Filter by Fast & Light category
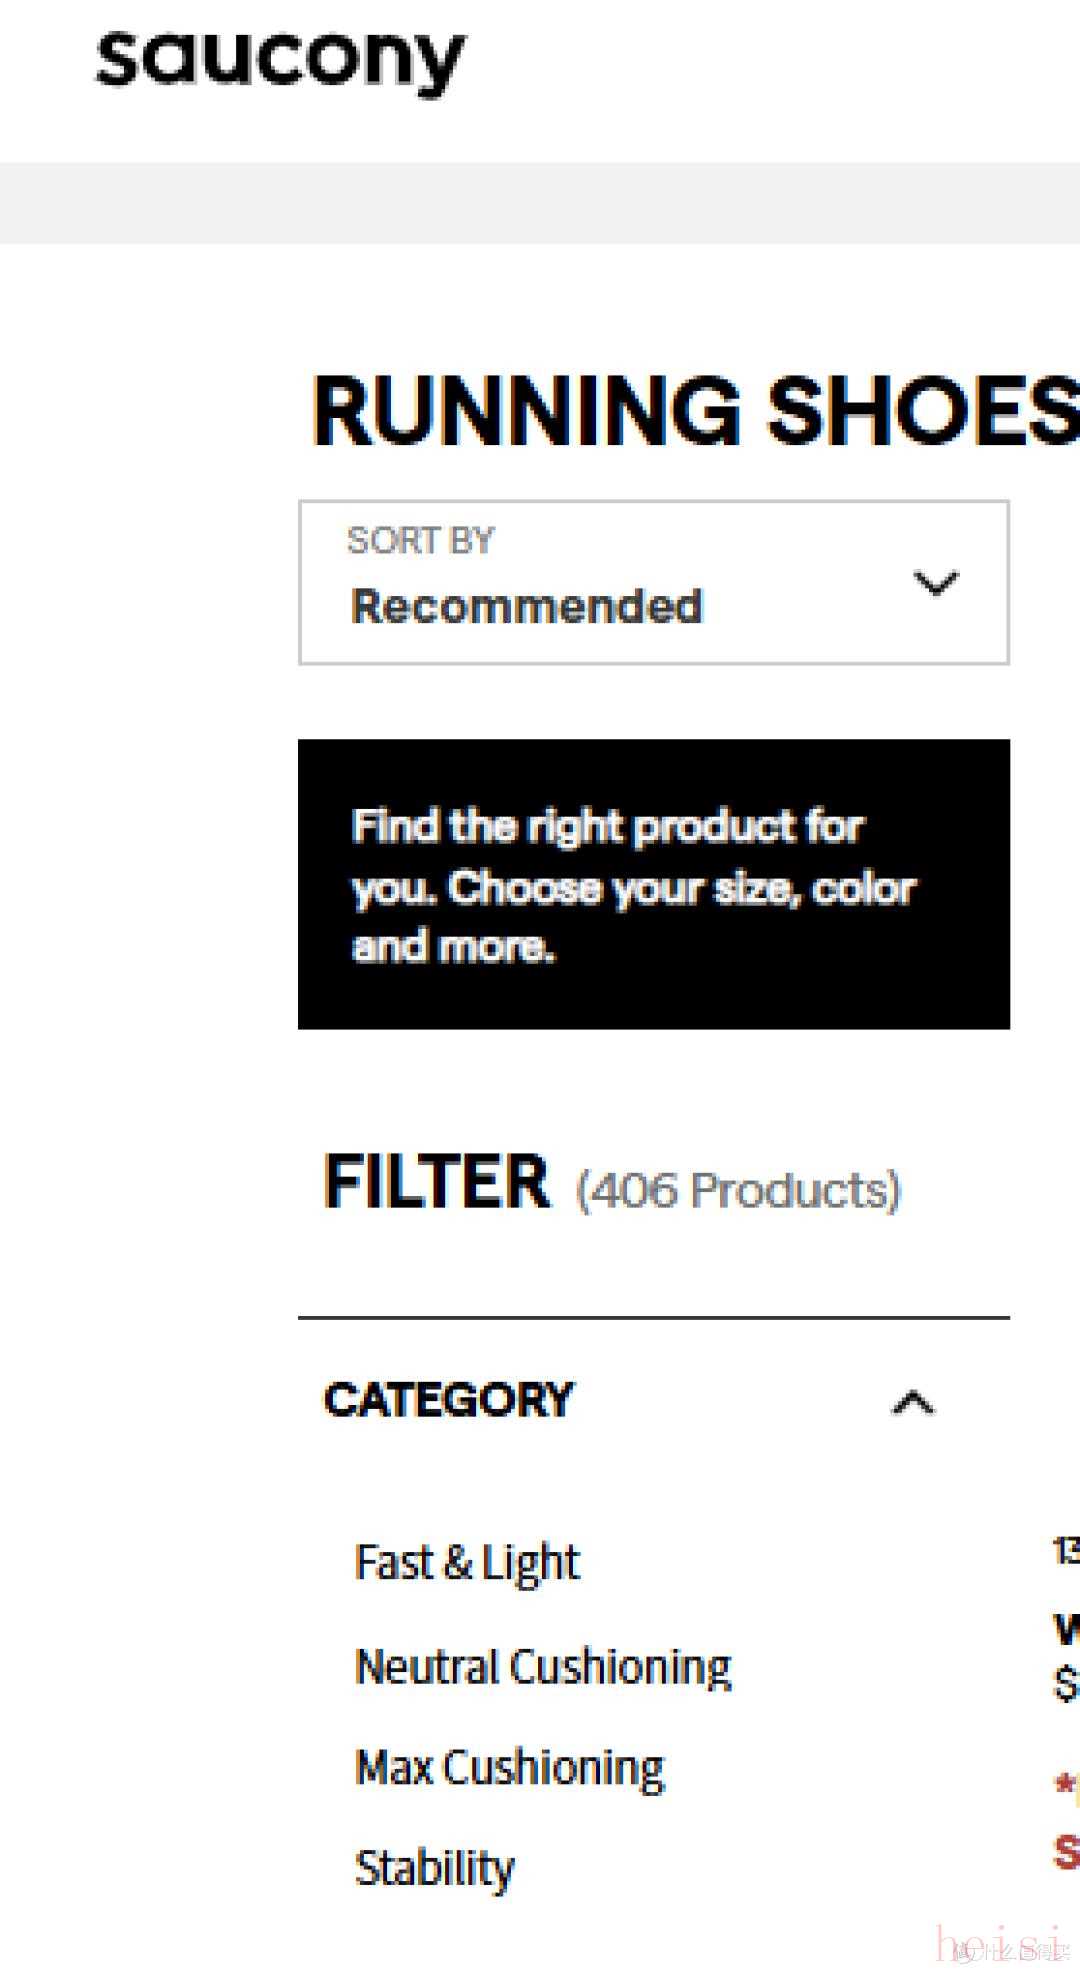 pyautogui.click(x=467, y=1562)
